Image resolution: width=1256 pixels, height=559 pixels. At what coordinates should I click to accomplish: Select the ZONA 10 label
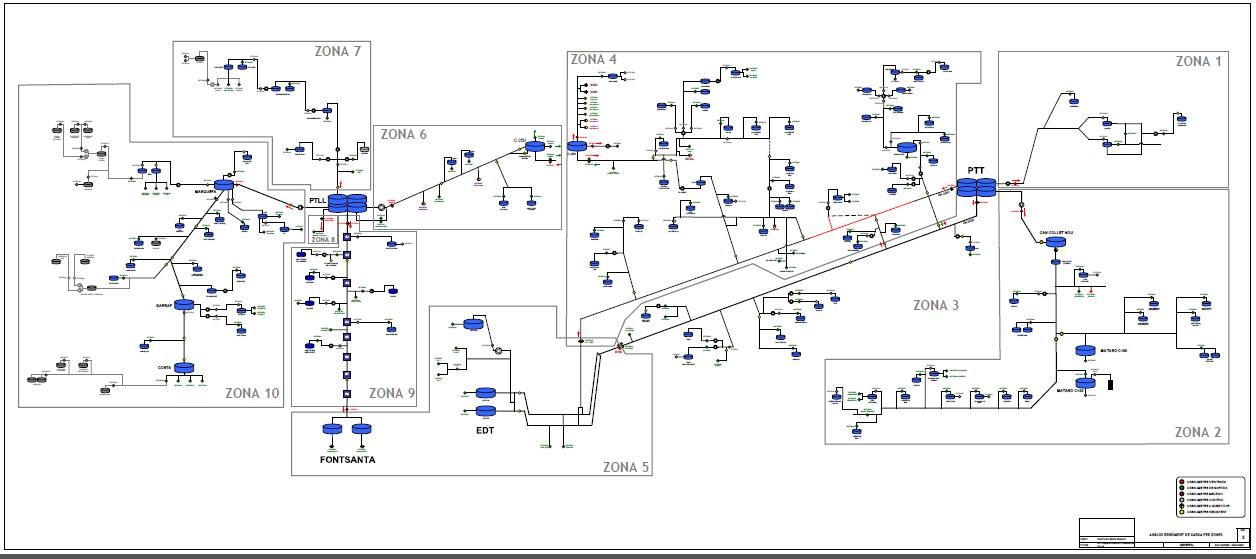(253, 392)
